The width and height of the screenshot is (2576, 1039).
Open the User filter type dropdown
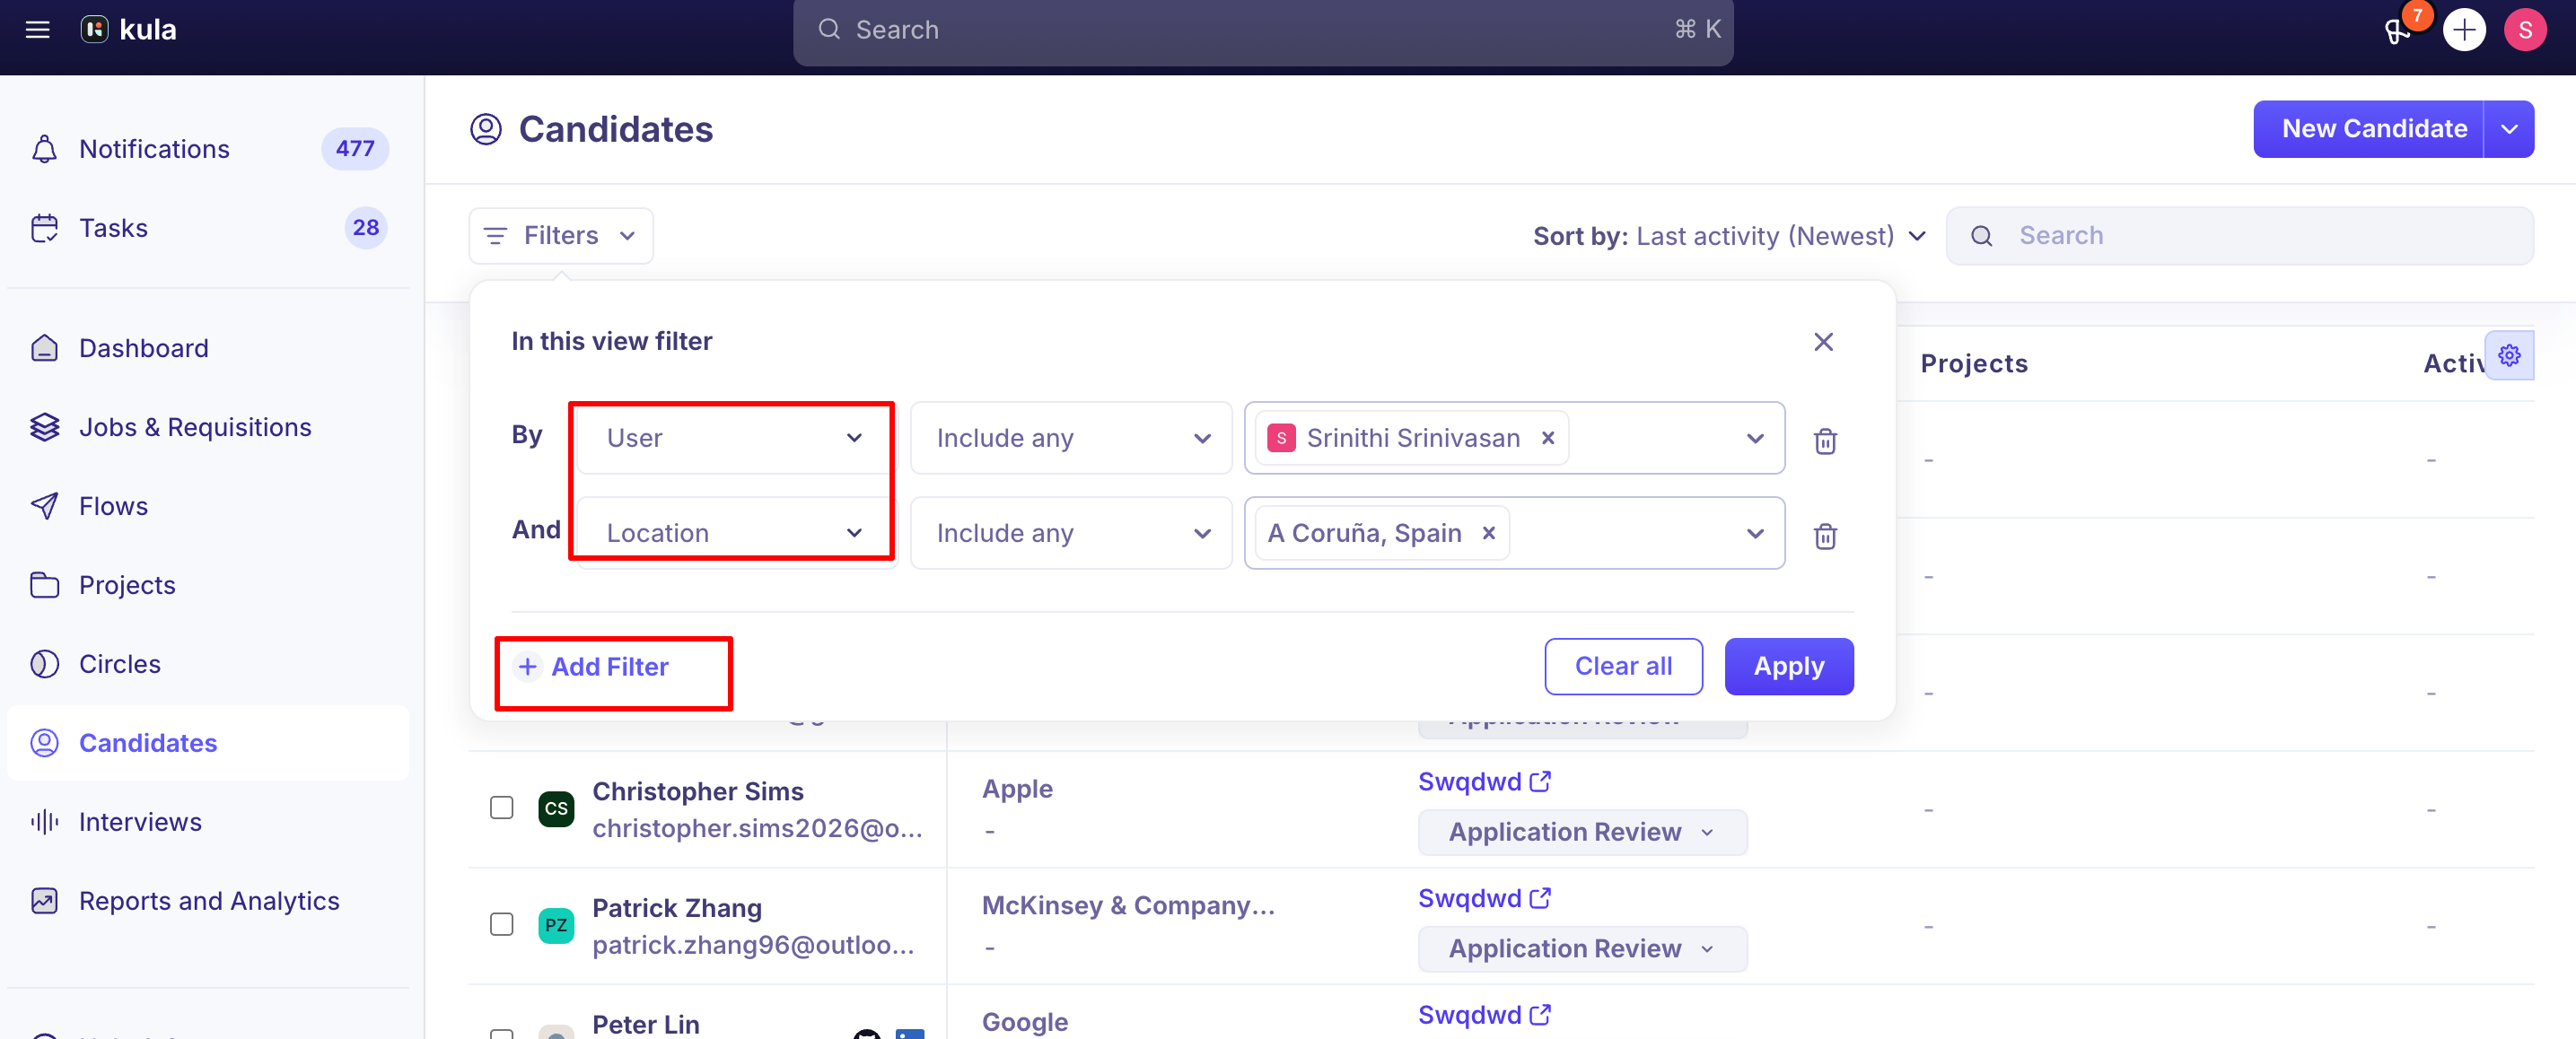[x=737, y=438]
